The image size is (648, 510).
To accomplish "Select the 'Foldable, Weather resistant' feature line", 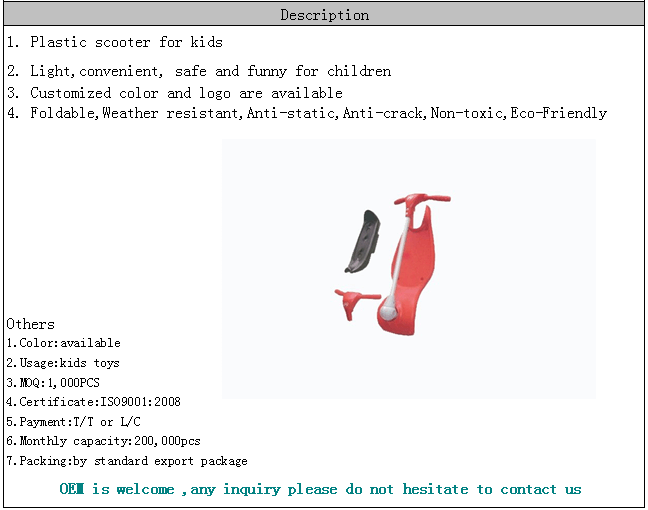I will click(307, 113).
